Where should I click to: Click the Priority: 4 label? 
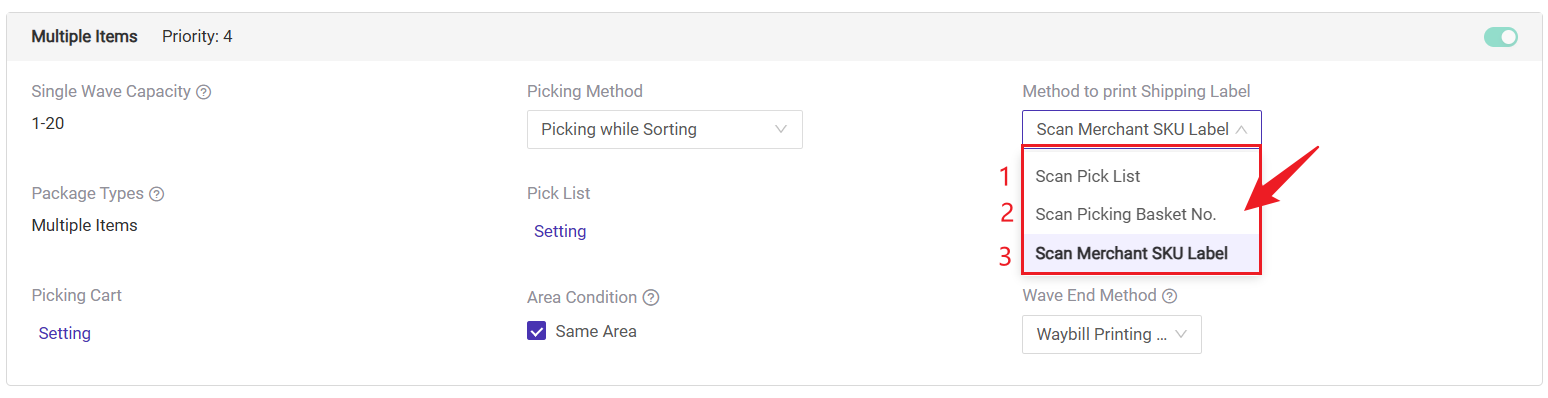tap(198, 37)
